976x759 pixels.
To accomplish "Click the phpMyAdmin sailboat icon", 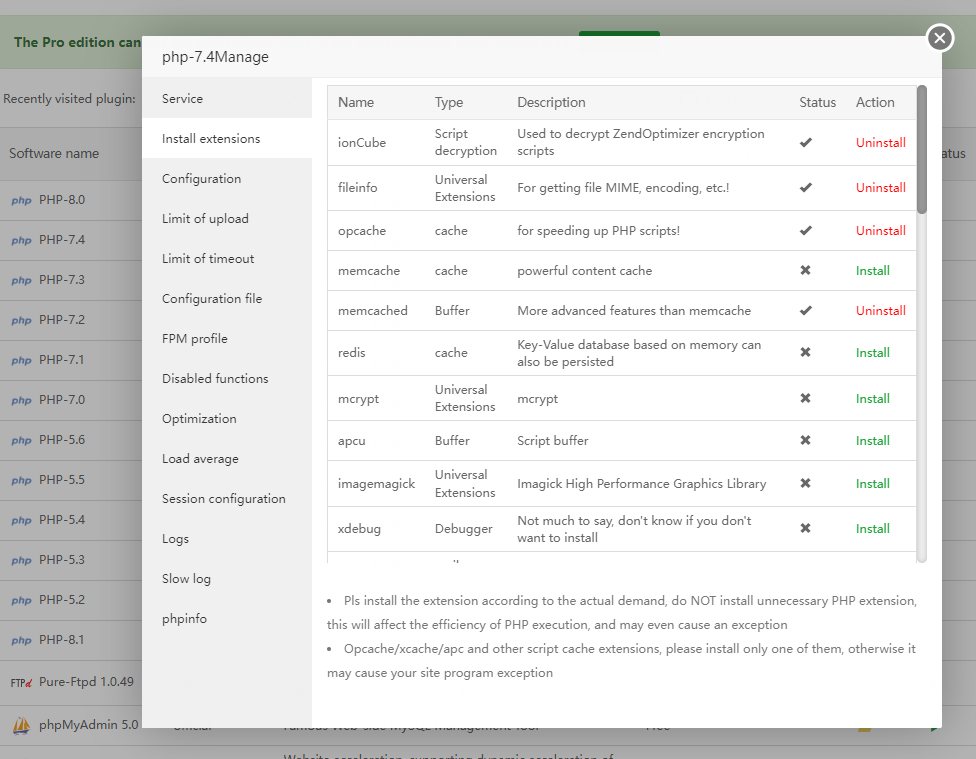I will pos(21,725).
